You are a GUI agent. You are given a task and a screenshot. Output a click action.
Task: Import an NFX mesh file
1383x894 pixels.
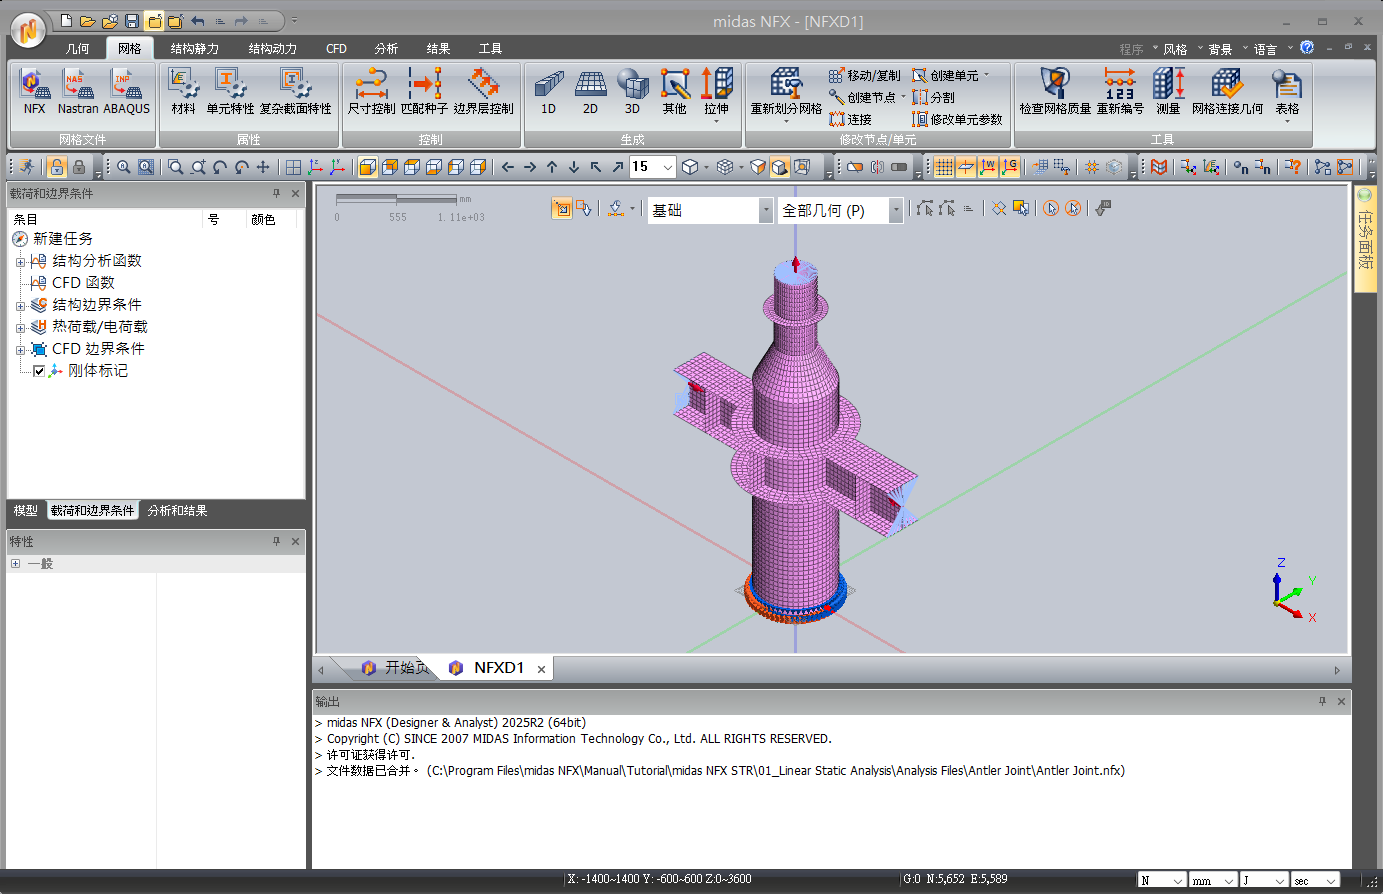click(x=35, y=92)
